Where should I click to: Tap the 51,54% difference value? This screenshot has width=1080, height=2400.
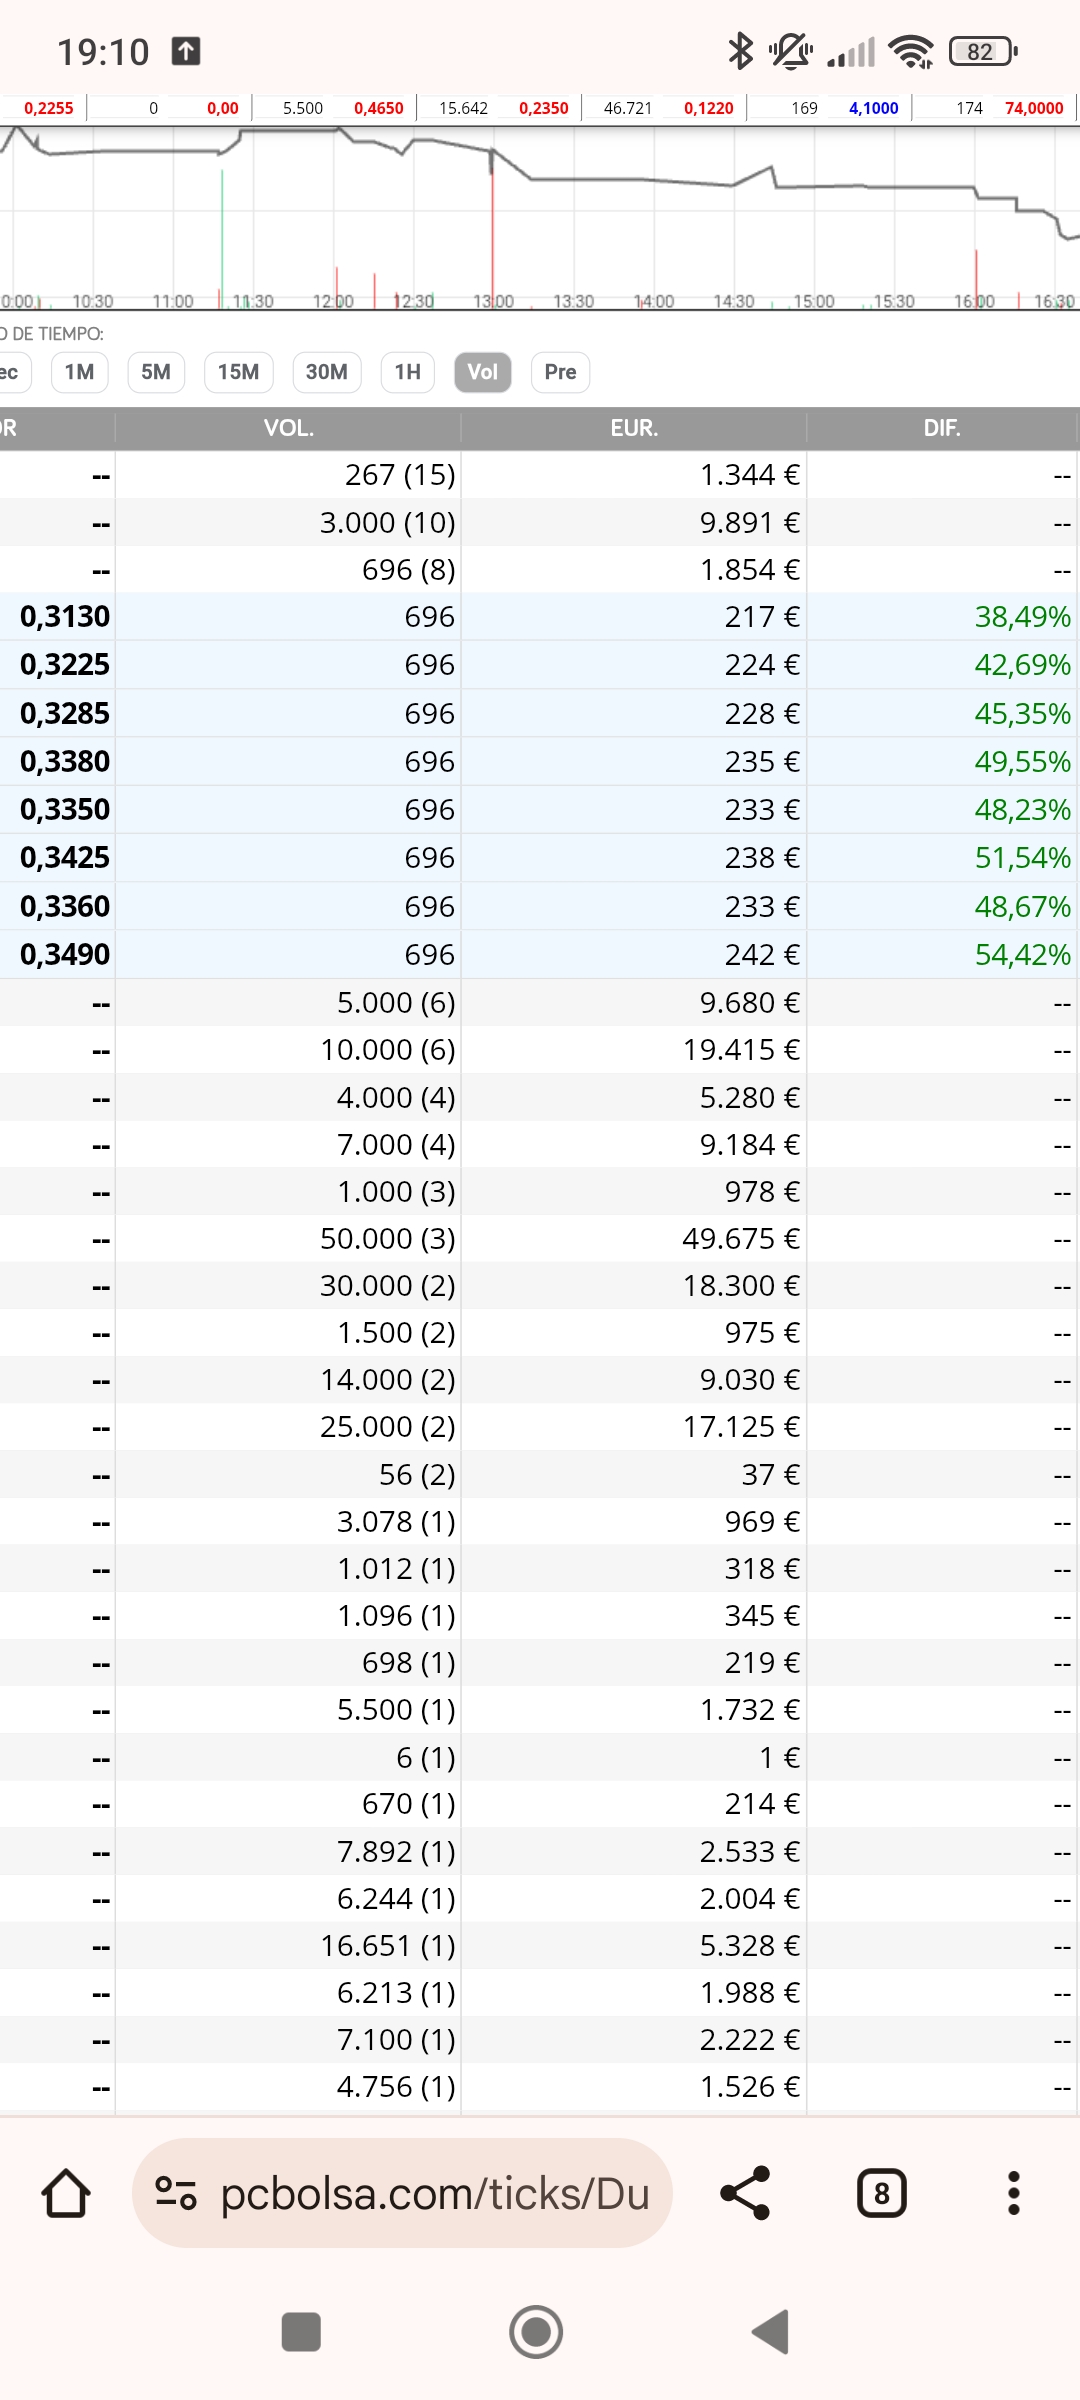1023,858
